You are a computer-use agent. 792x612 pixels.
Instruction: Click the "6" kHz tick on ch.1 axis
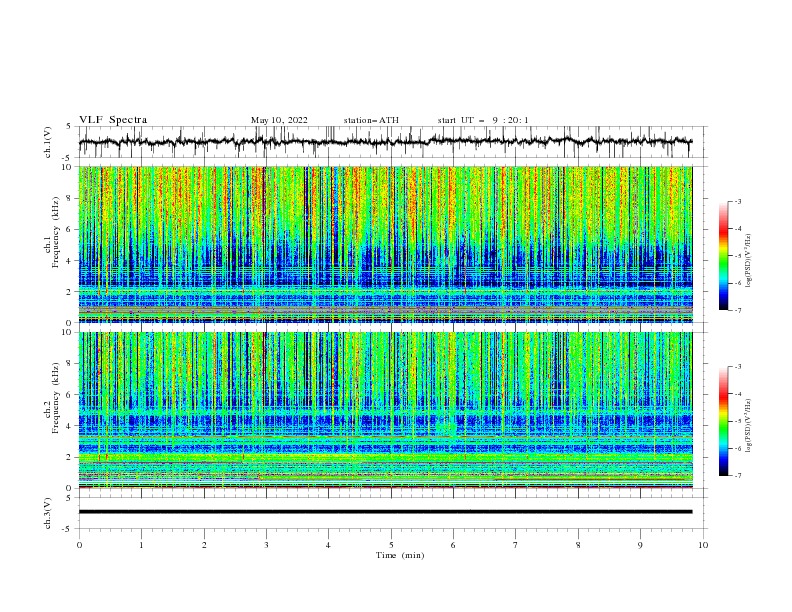(70, 229)
